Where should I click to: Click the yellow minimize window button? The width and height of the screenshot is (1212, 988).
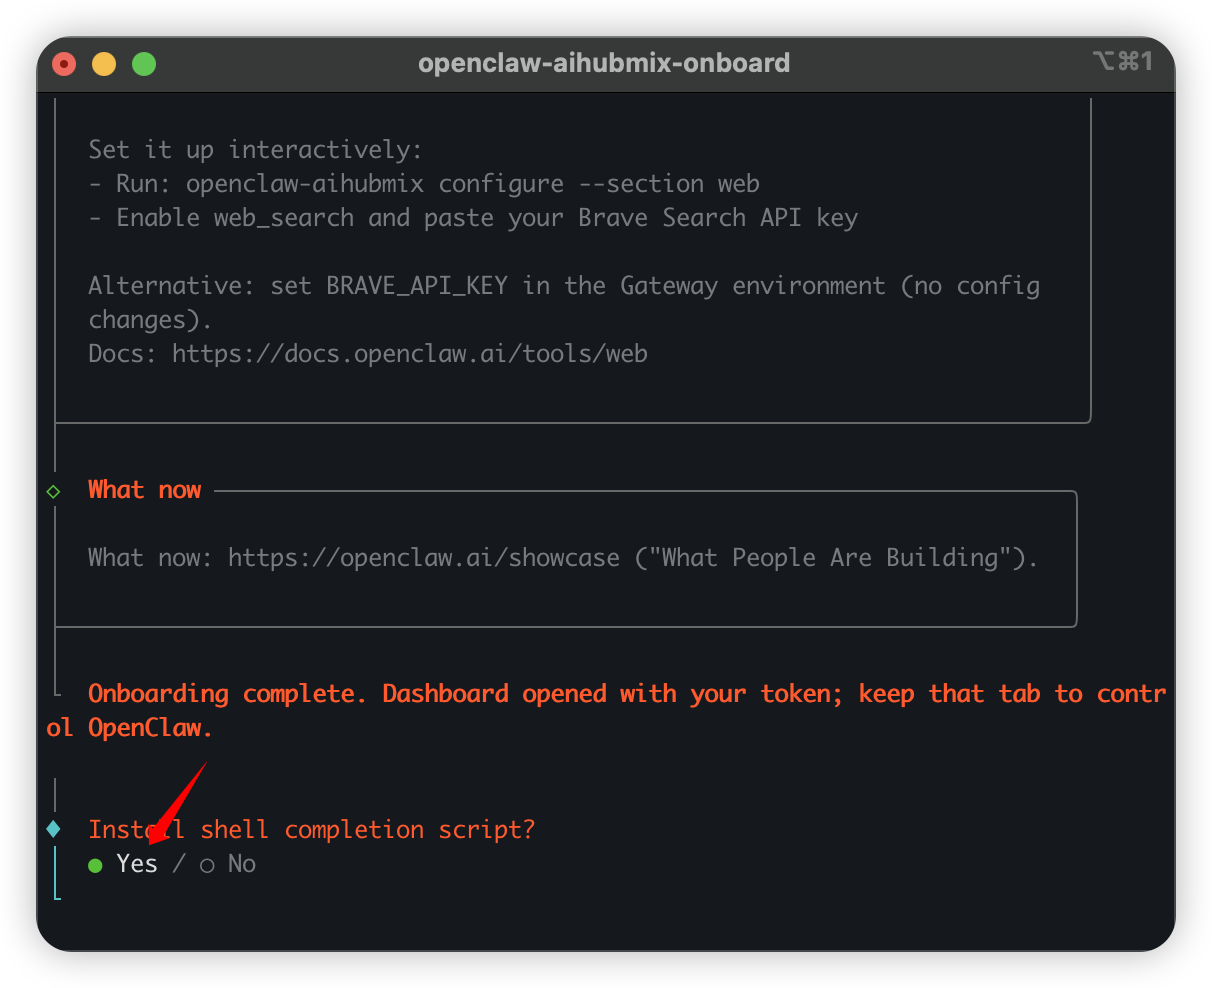104,64
